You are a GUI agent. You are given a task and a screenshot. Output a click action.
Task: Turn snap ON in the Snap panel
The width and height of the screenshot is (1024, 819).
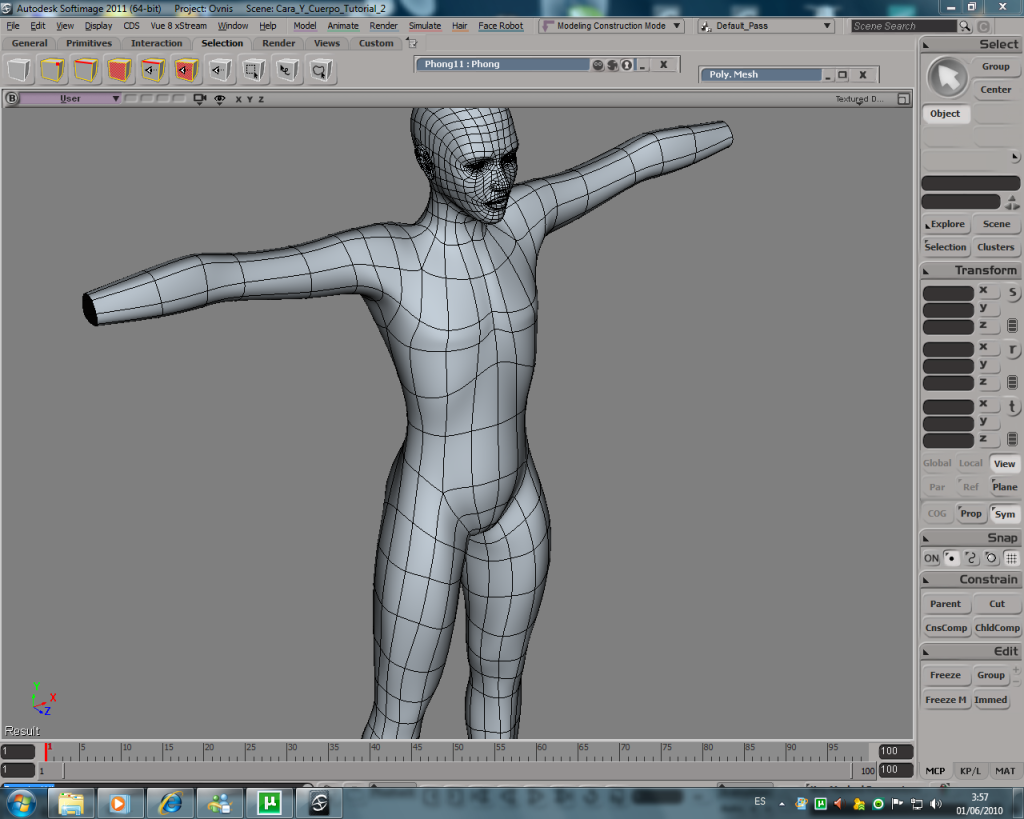pos(931,558)
